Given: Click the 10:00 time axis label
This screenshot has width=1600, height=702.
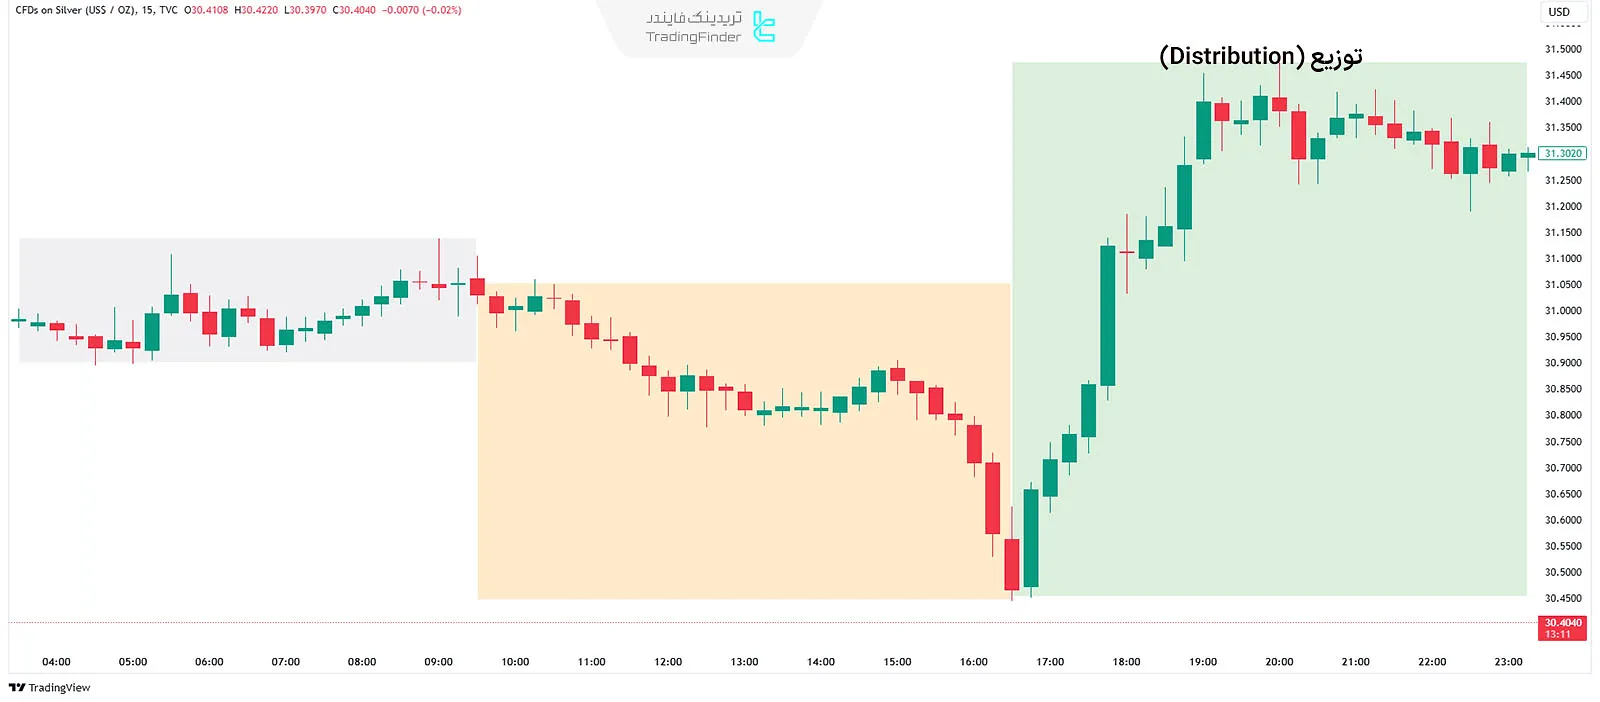Looking at the screenshot, I should (515, 662).
